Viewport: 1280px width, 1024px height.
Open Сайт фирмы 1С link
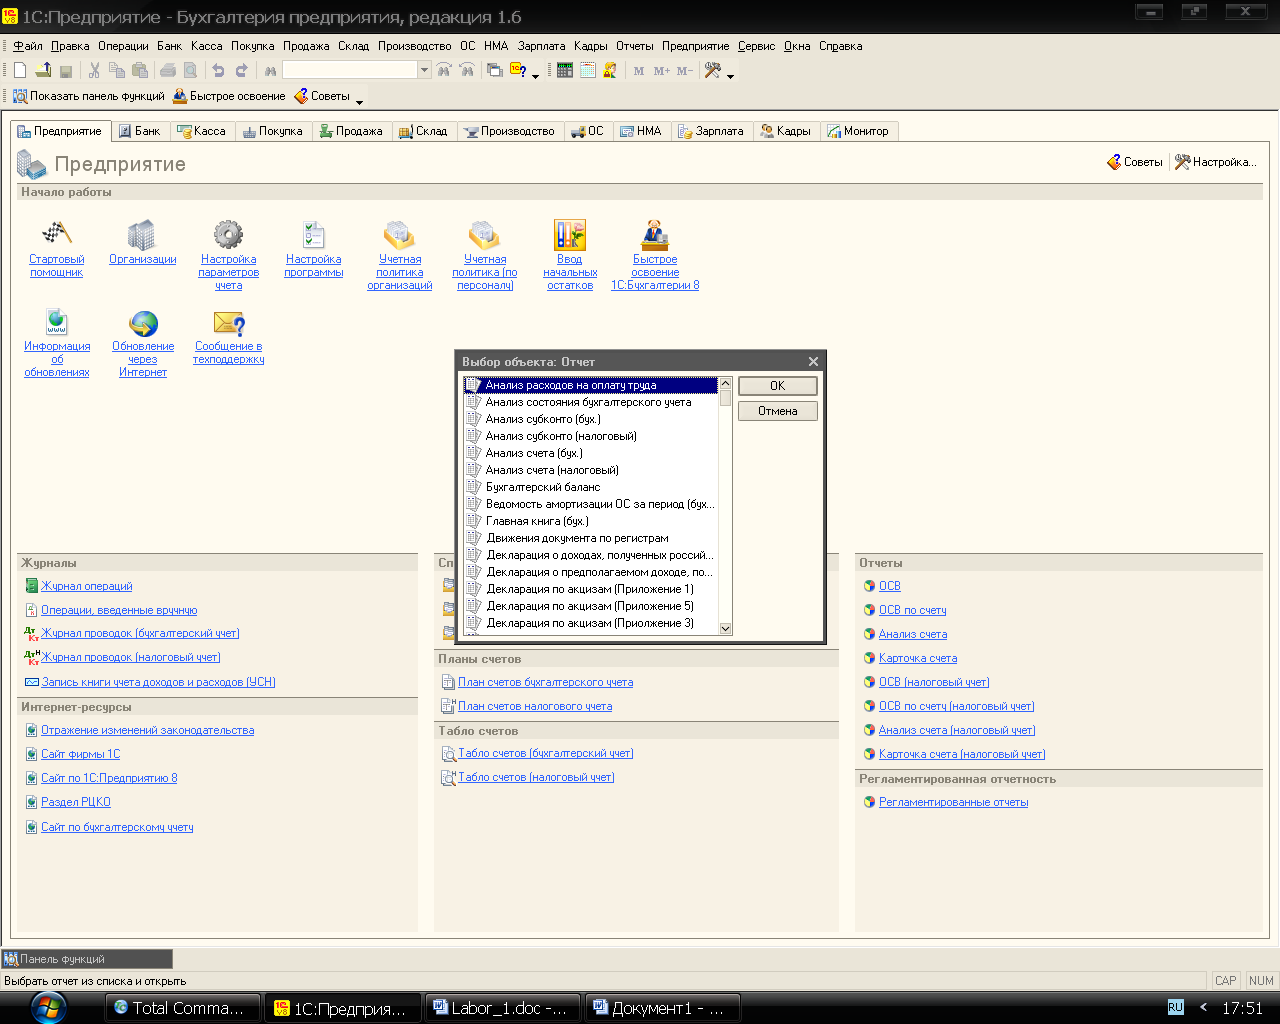pyautogui.click(x=80, y=754)
